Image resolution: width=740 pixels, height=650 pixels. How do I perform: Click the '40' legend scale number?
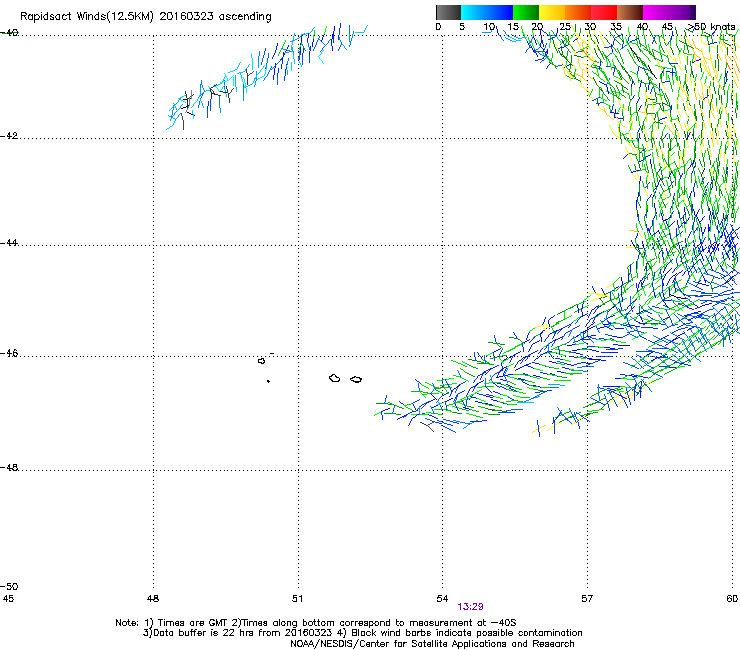(642, 27)
